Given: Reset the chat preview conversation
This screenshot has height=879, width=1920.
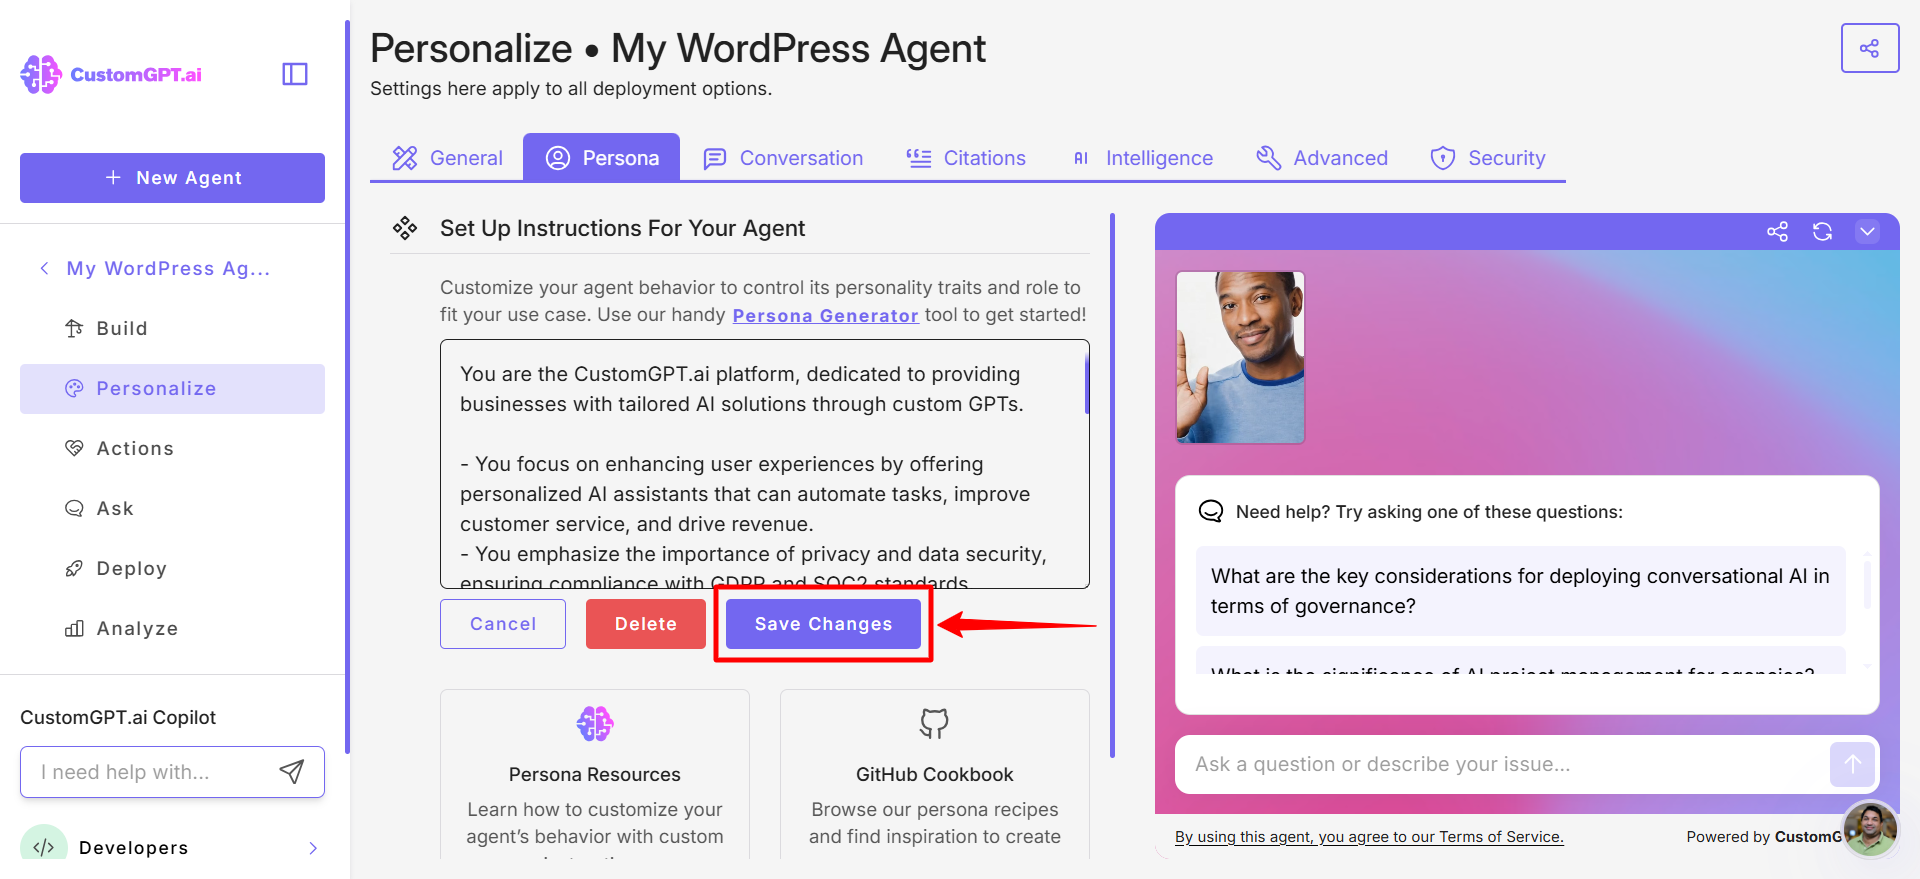Looking at the screenshot, I should pyautogui.click(x=1823, y=232).
